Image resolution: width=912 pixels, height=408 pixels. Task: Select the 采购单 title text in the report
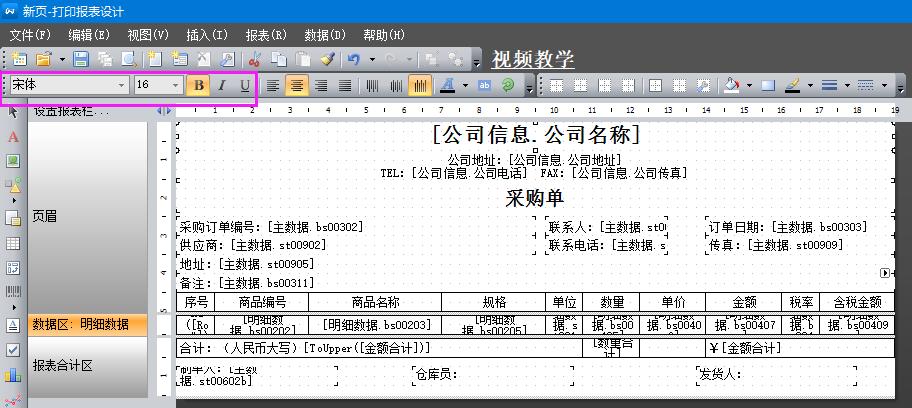535,198
